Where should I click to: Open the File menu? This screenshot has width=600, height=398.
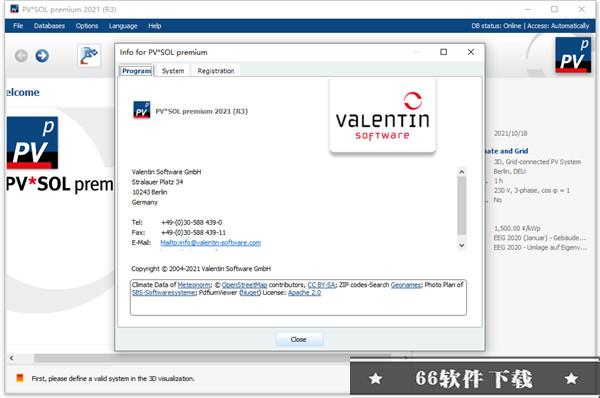(18, 26)
